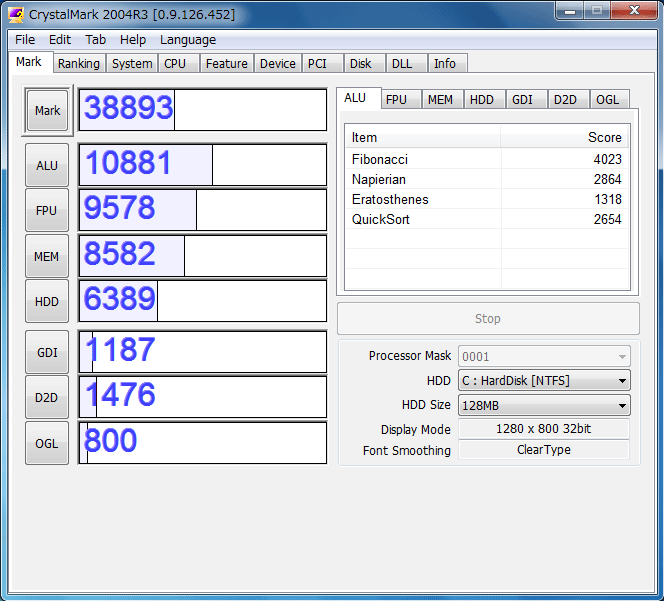The width and height of the screenshot is (664, 601).
Task: Open the Language menu
Action: [188, 40]
